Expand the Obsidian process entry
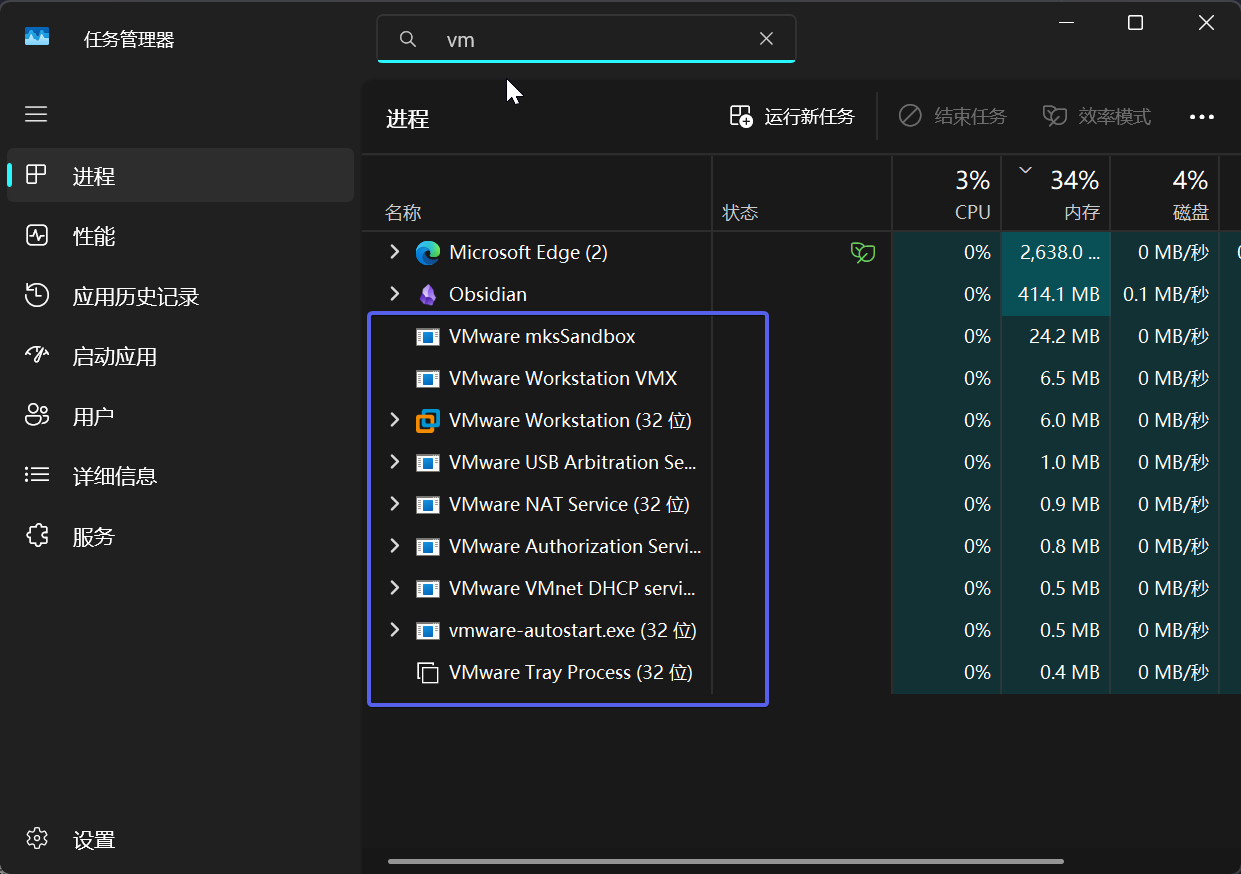 (393, 294)
